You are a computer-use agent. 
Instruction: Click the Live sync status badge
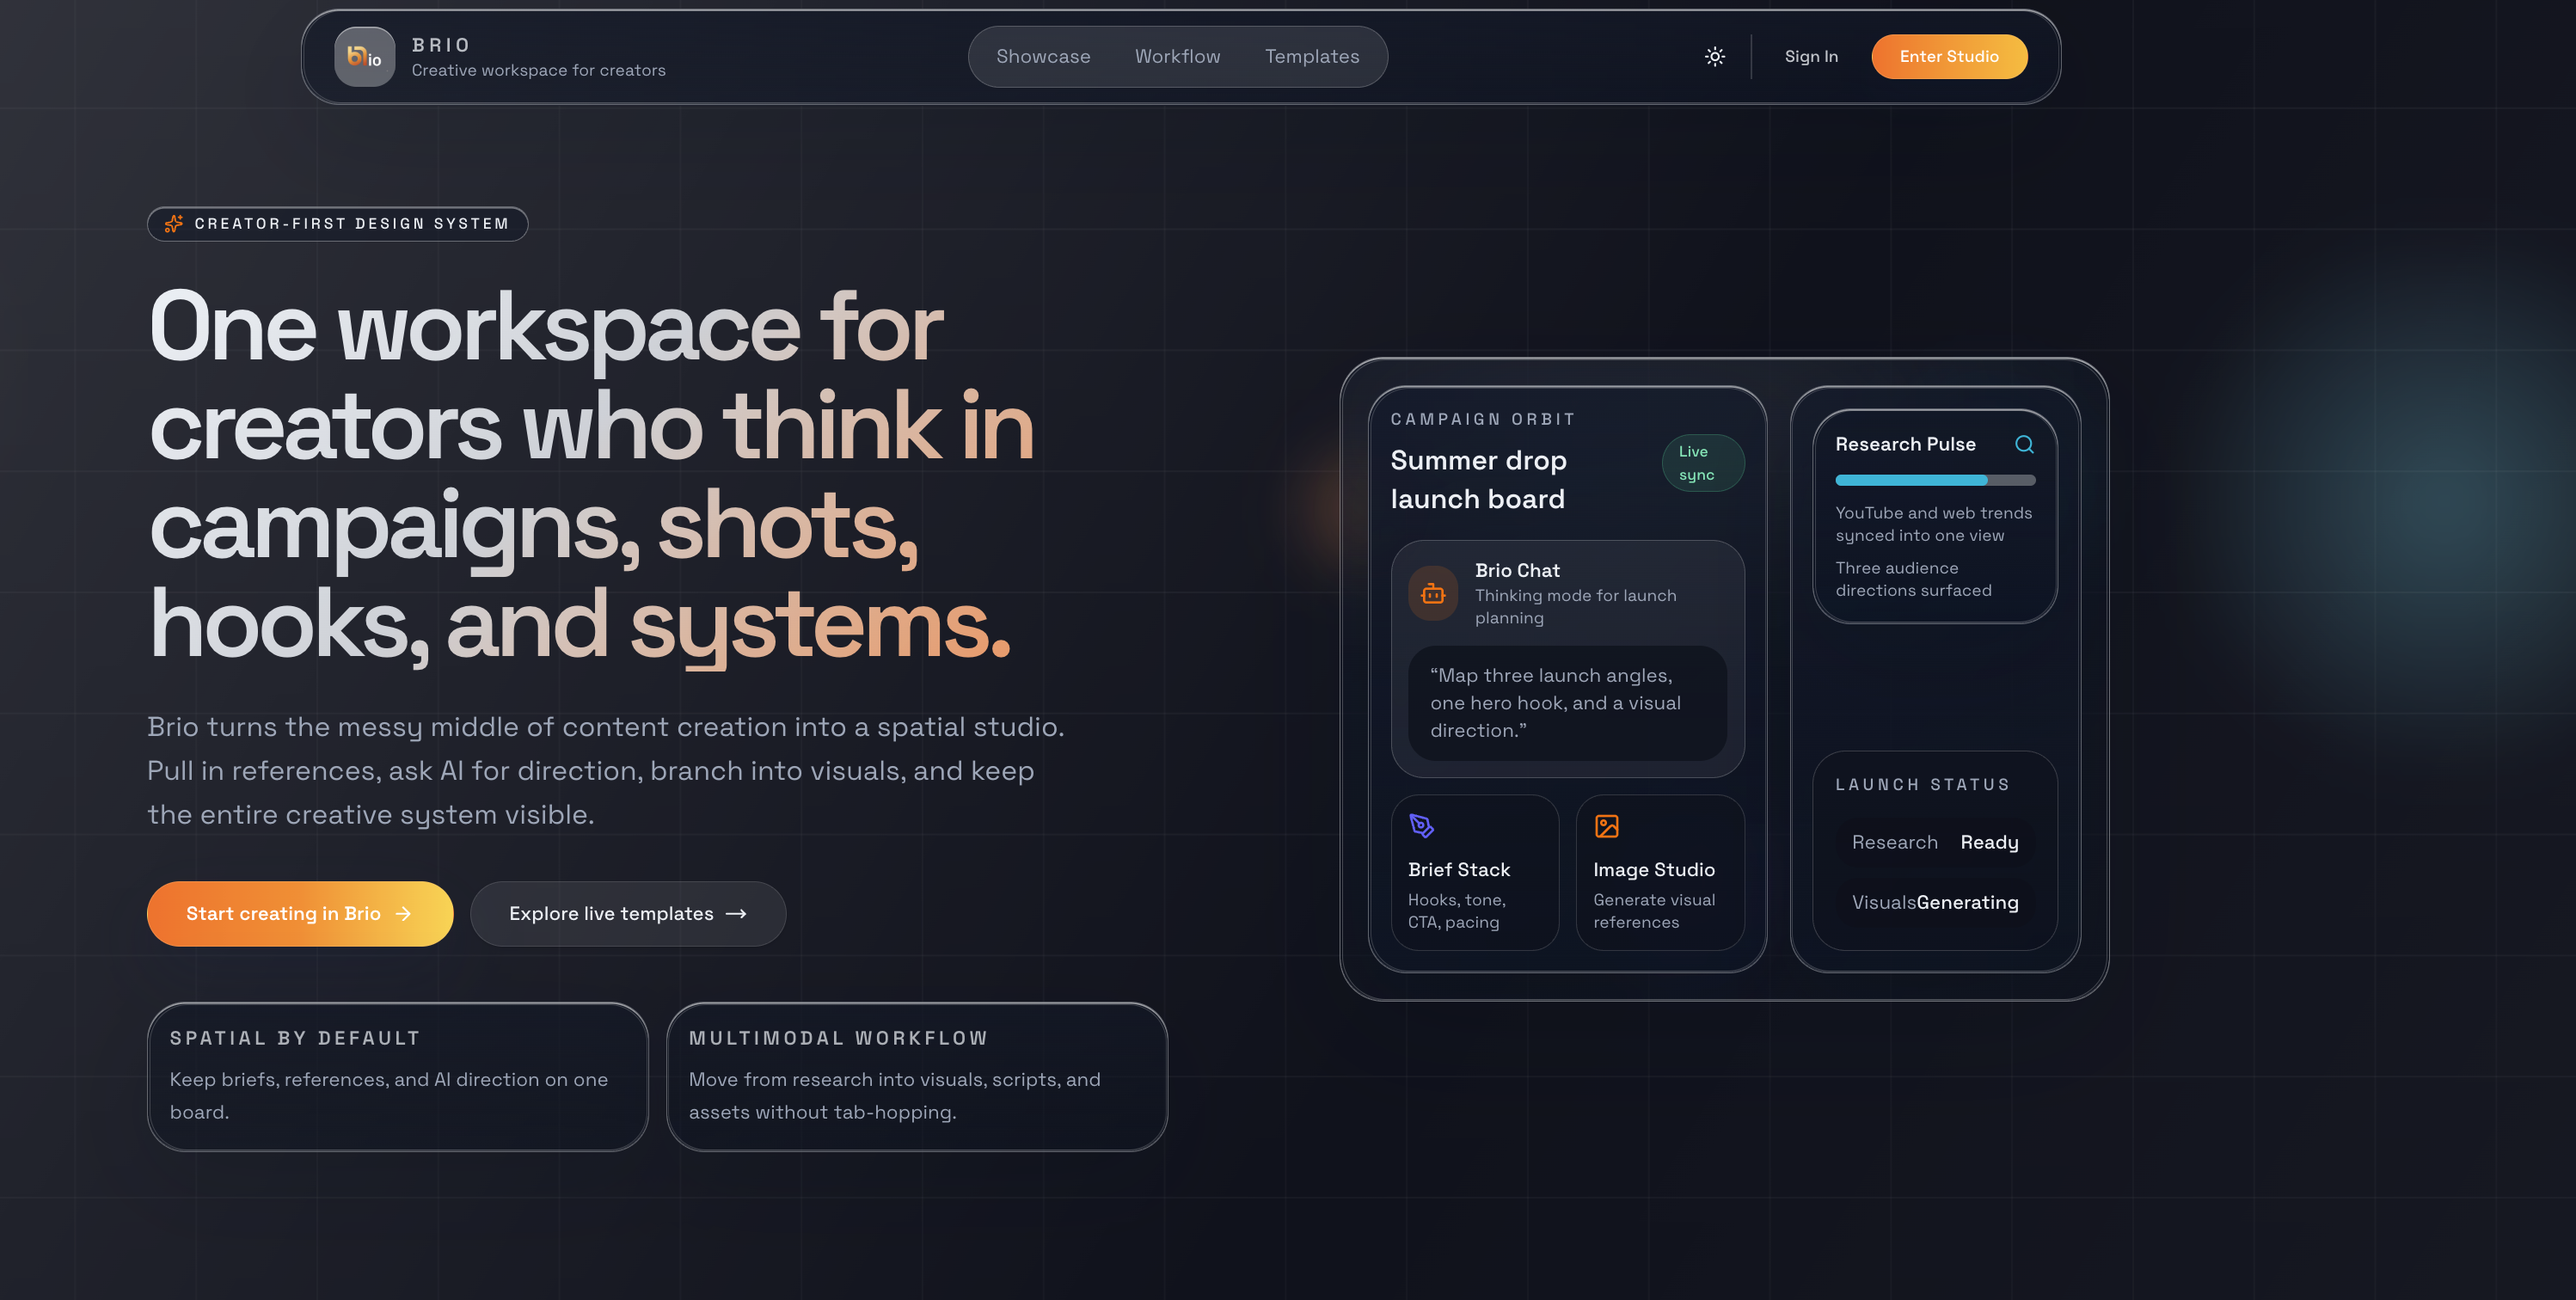[x=1702, y=463]
